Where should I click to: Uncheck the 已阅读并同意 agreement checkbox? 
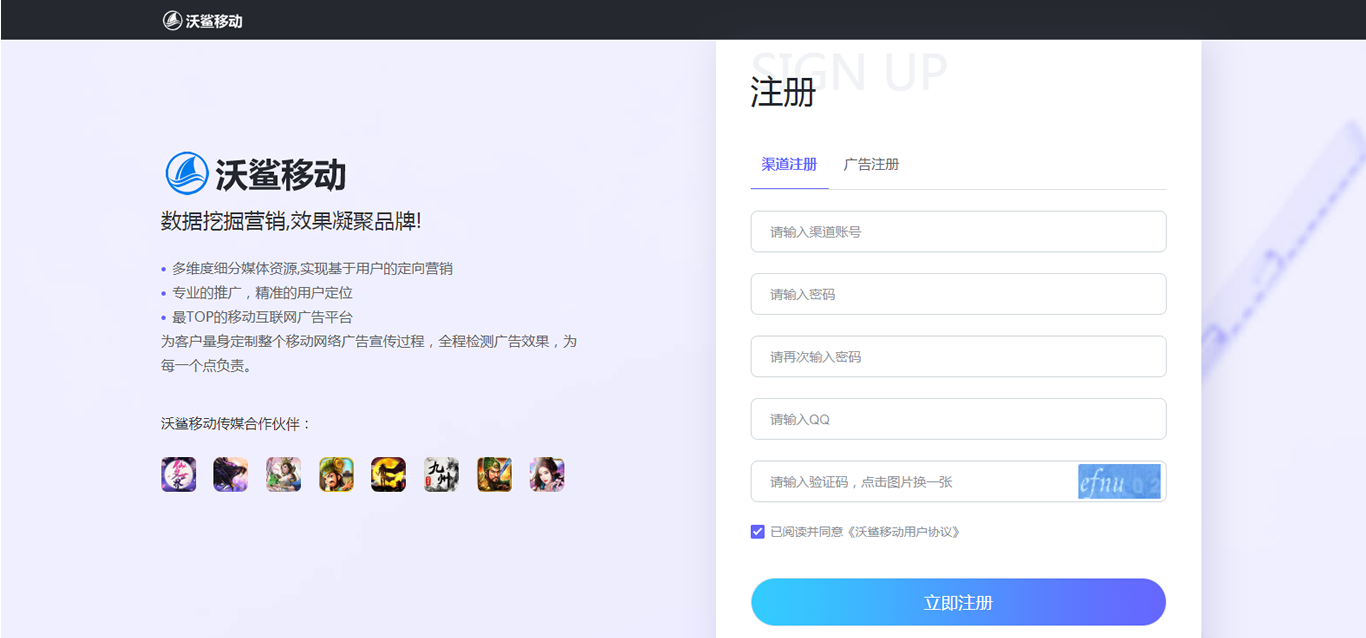click(758, 532)
